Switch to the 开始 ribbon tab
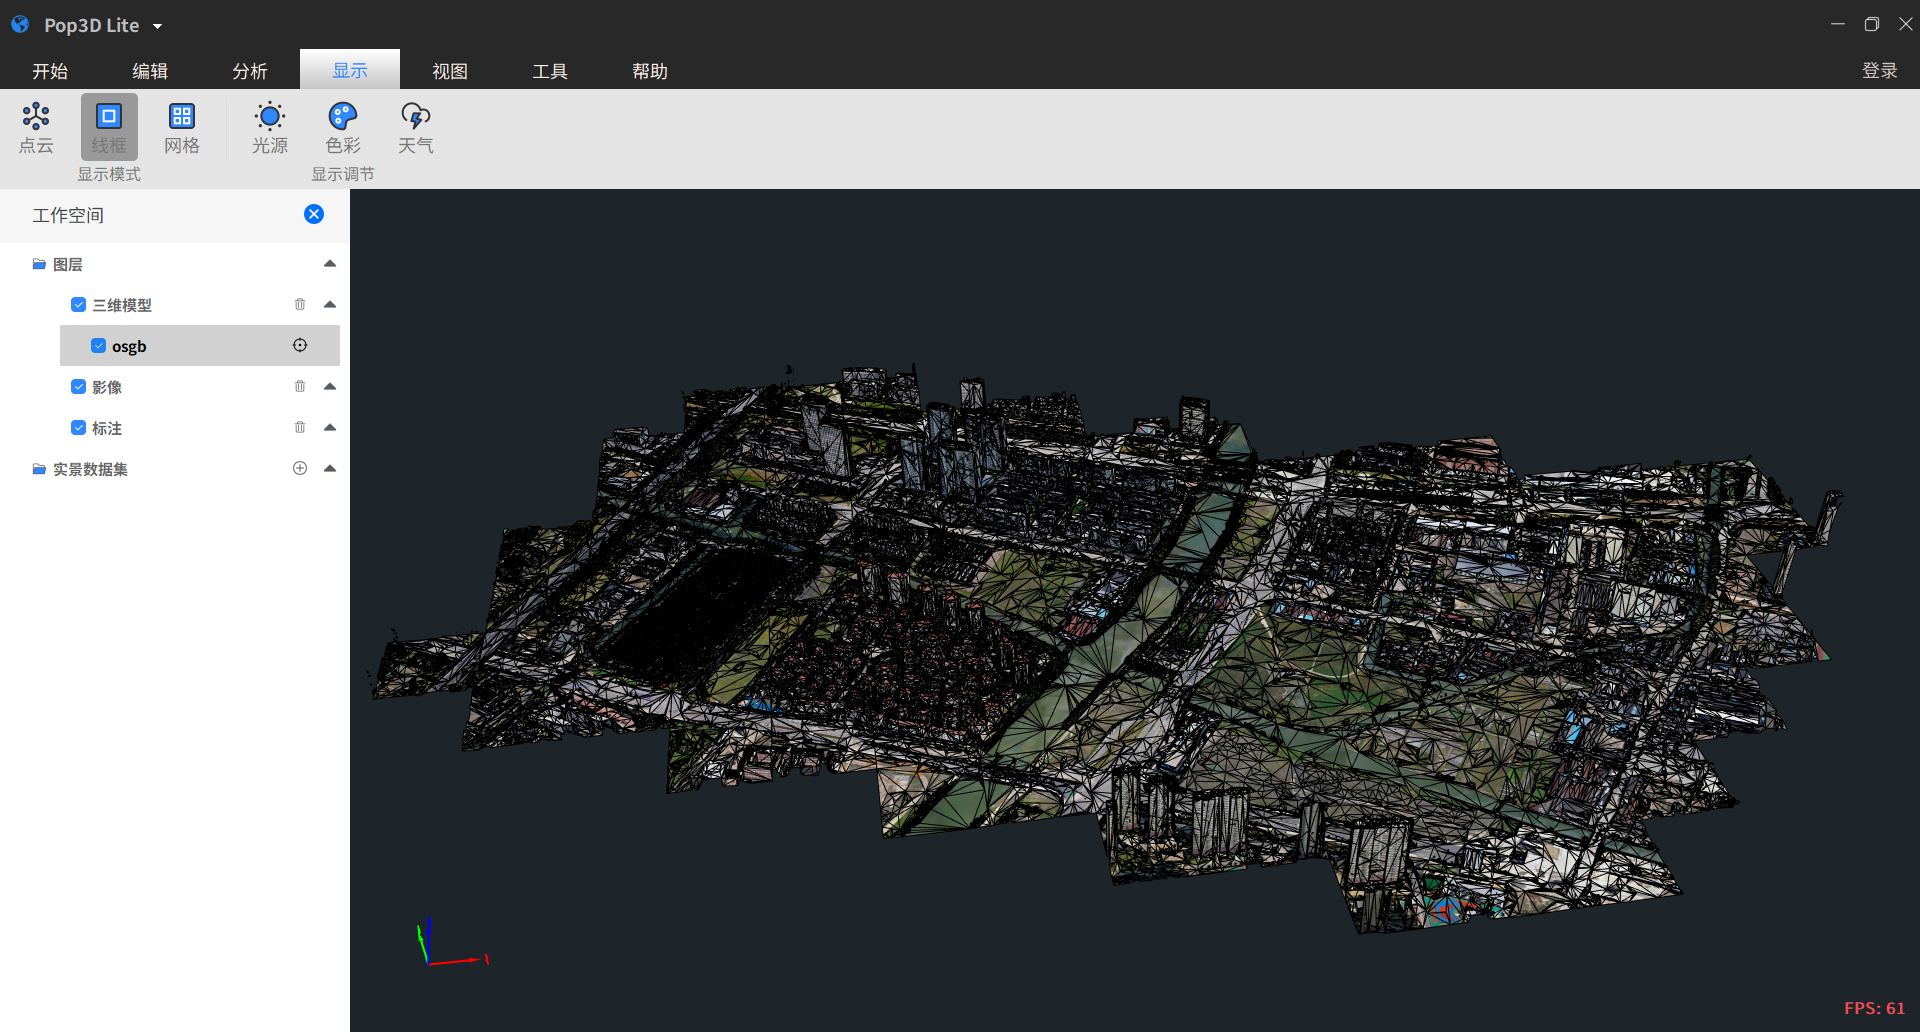 click(50, 70)
